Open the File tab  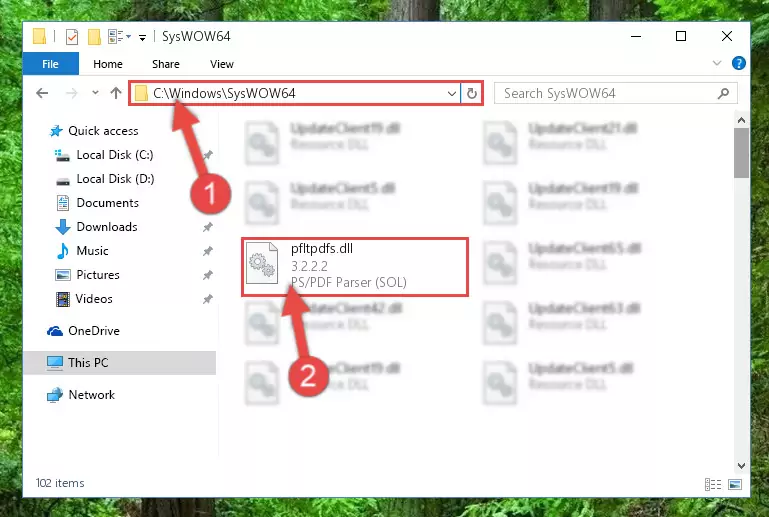51,64
